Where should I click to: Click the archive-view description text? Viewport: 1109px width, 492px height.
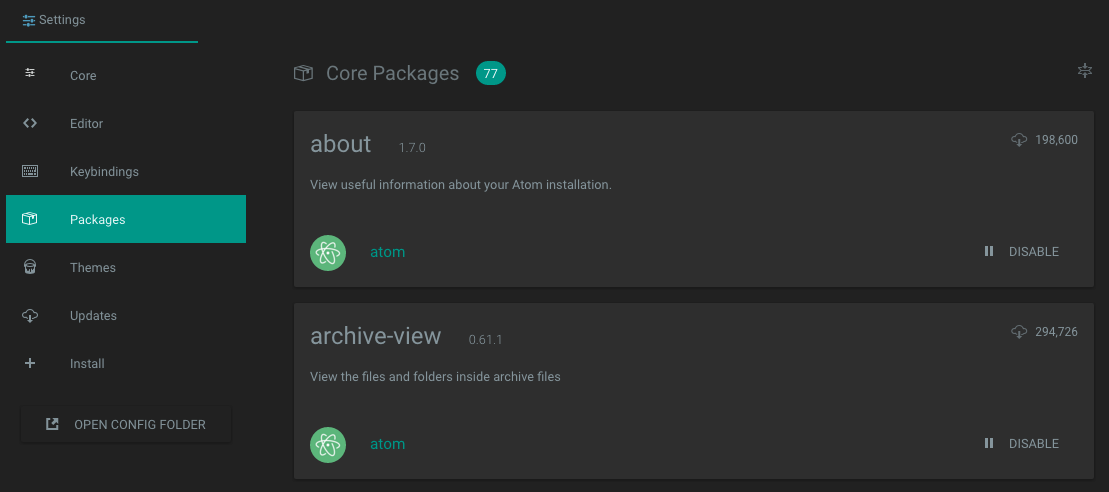coord(435,377)
